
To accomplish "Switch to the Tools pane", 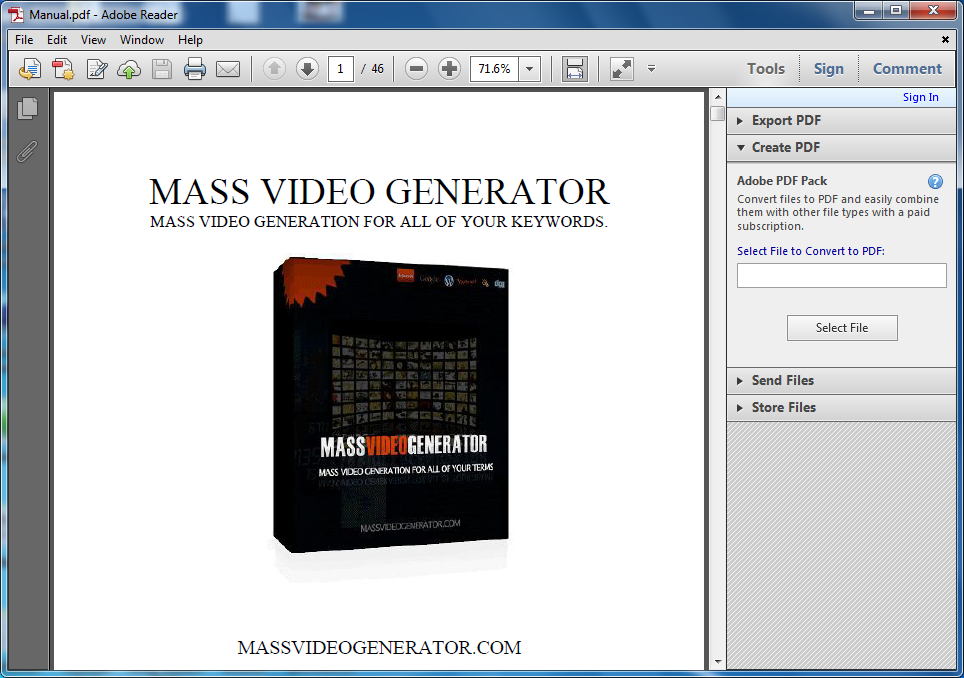I will (765, 69).
